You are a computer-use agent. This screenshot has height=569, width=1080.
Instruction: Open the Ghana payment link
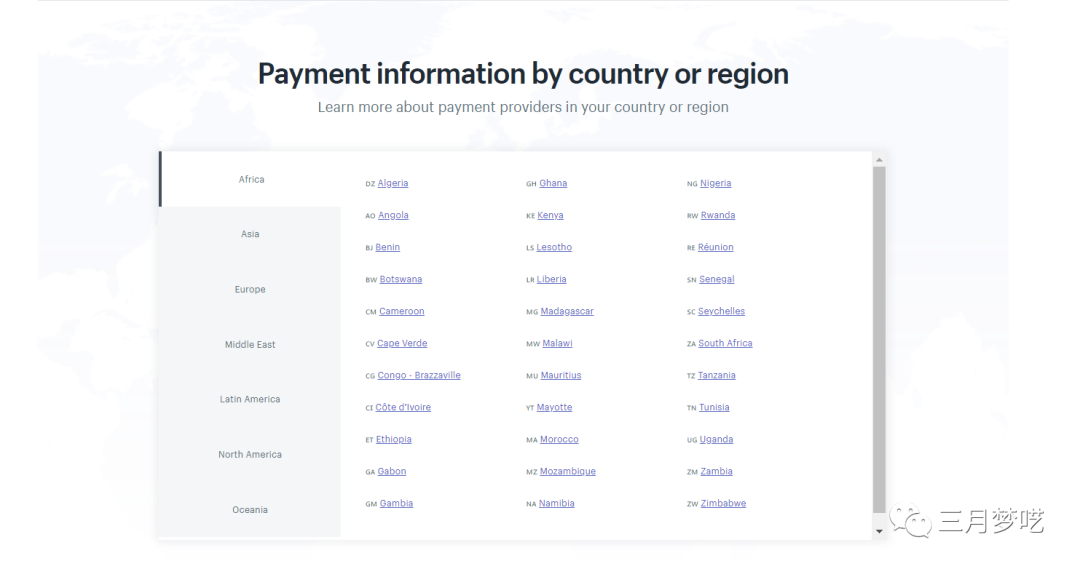pyautogui.click(x=553, y=184)
